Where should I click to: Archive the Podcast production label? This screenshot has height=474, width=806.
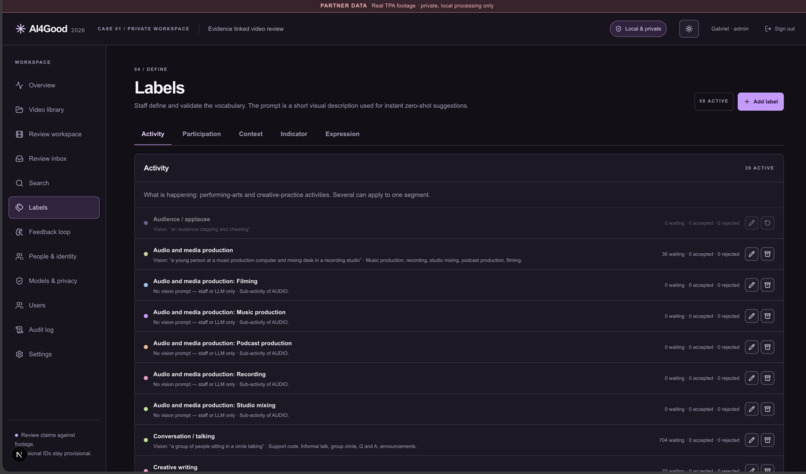click(767, 347)
